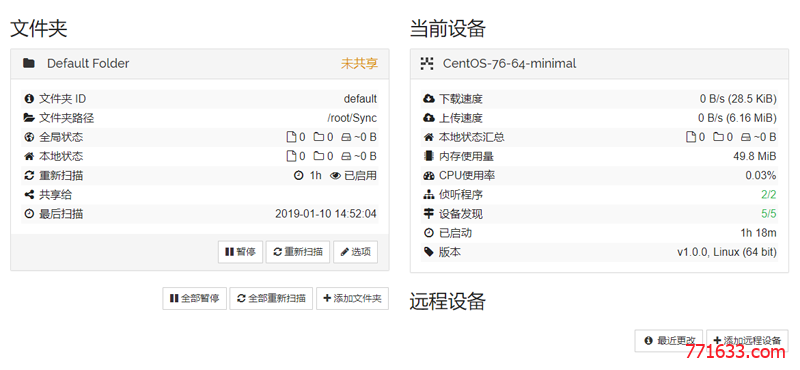Screen dimensions: 800x370
Task: Click the CentOS device identicon
Action: coord(427,63)
